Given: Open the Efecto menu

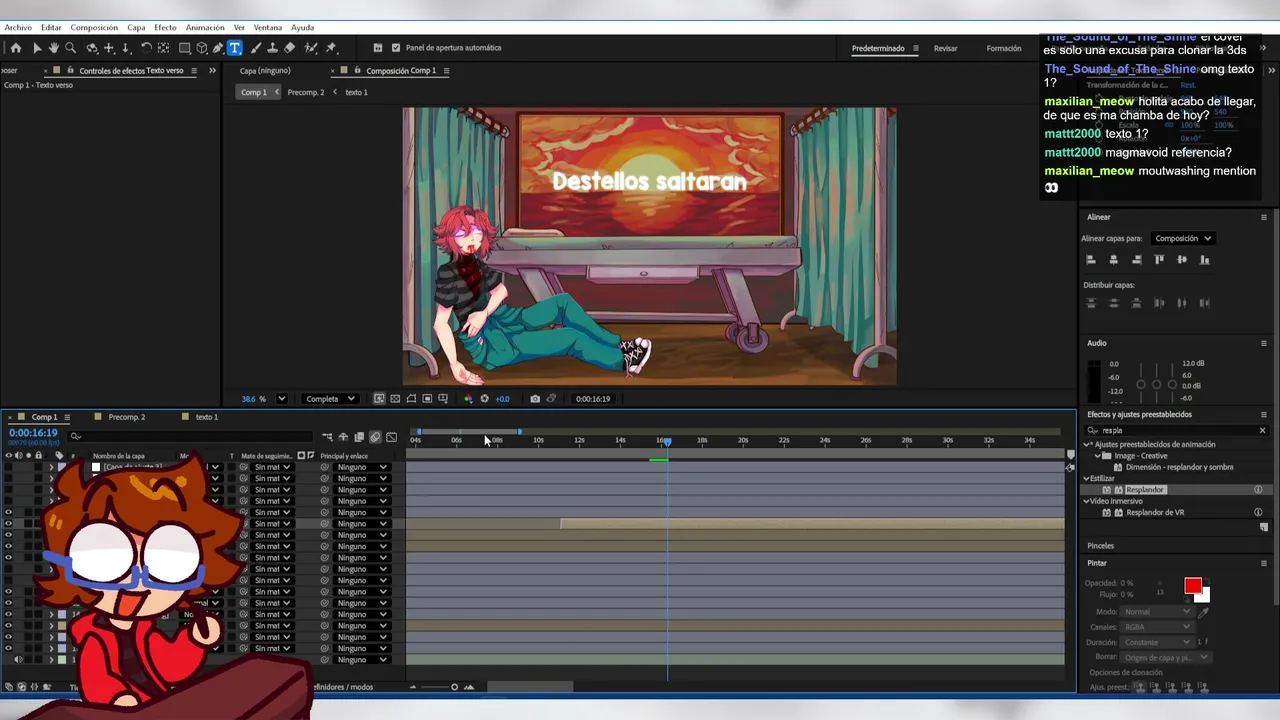Looking at the screenshot, I should click(x=165, y=27).
